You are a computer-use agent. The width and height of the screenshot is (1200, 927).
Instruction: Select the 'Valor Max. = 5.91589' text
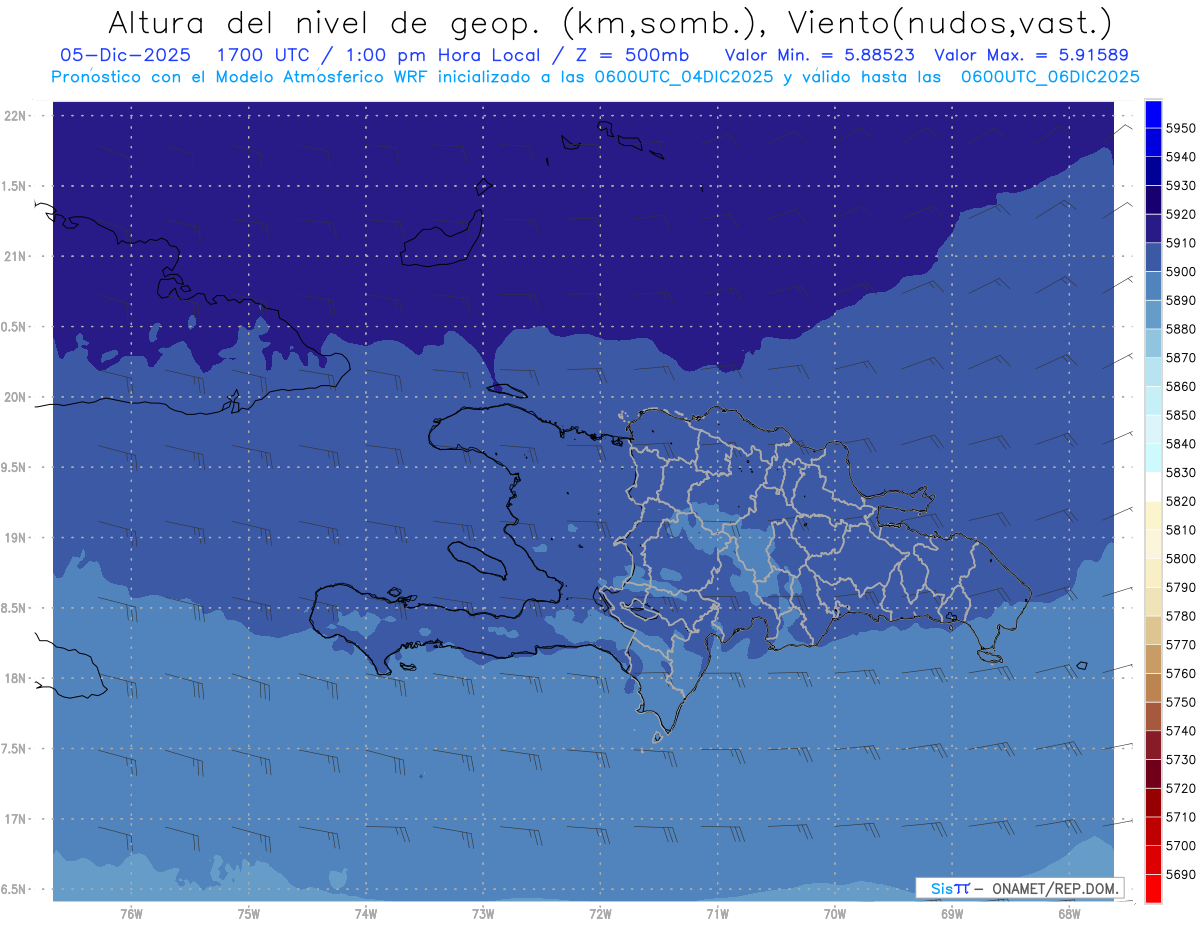(x=1030, y=55)
